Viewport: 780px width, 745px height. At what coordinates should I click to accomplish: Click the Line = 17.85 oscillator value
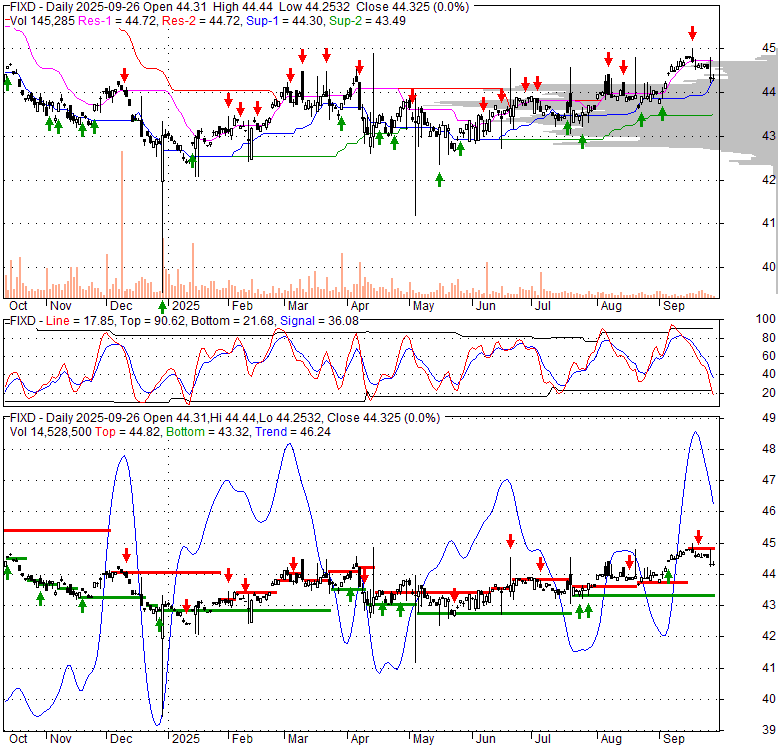tap(80, 321)
